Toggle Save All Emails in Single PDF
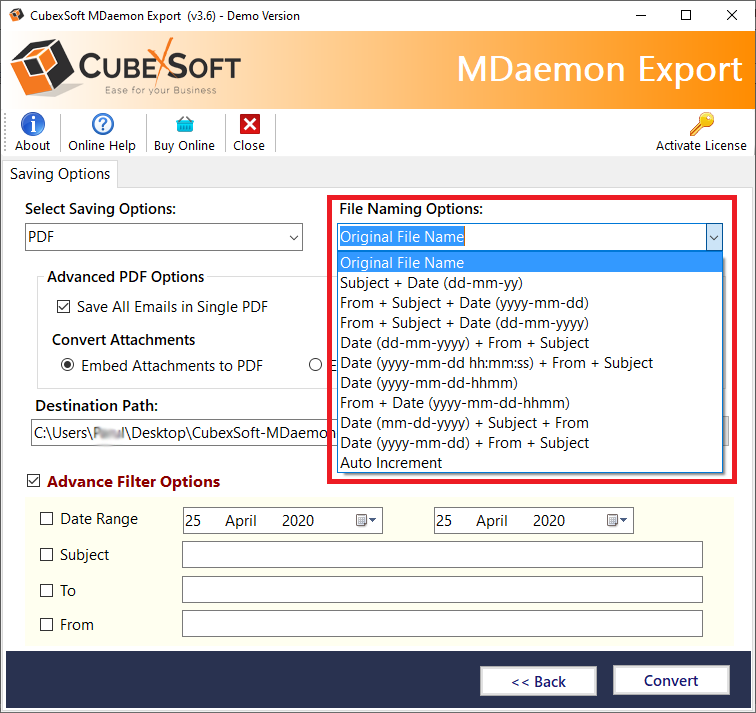Screen dimensions: 756x713 [x=64, y=307]
